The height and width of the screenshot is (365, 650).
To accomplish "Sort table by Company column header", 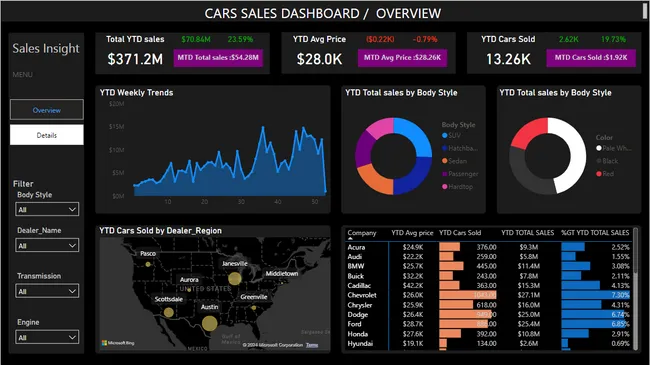I will coord(362,233).
